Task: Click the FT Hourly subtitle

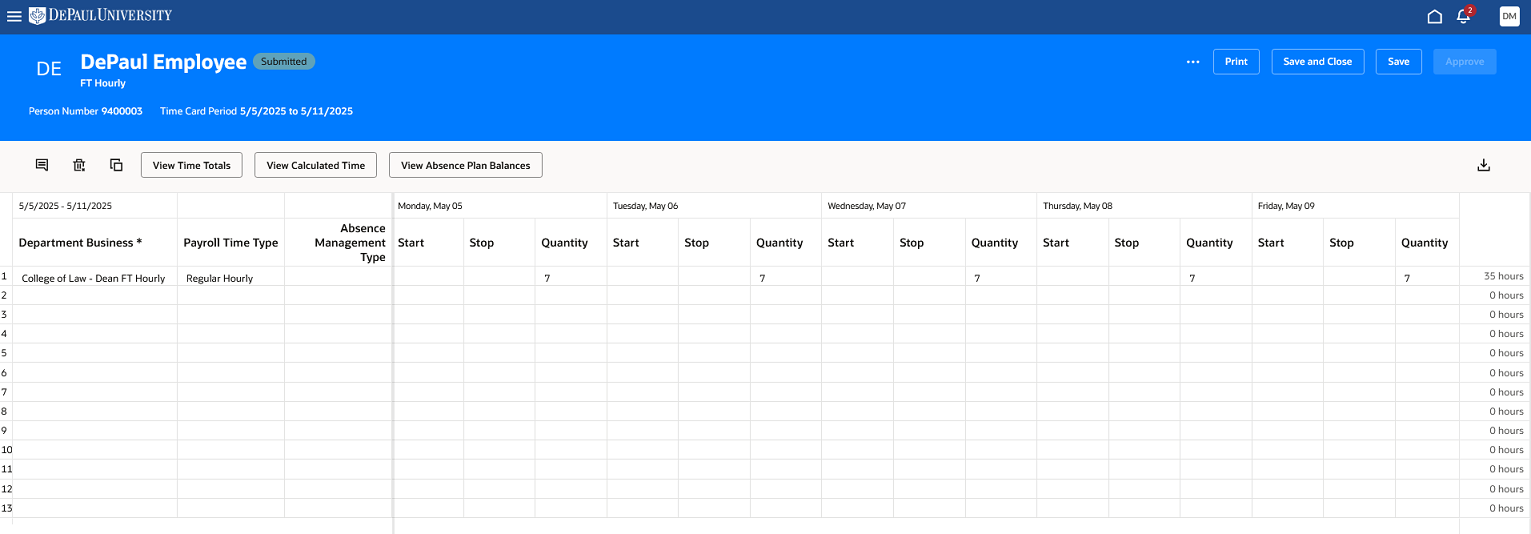Action: click(x=103, y=83)
